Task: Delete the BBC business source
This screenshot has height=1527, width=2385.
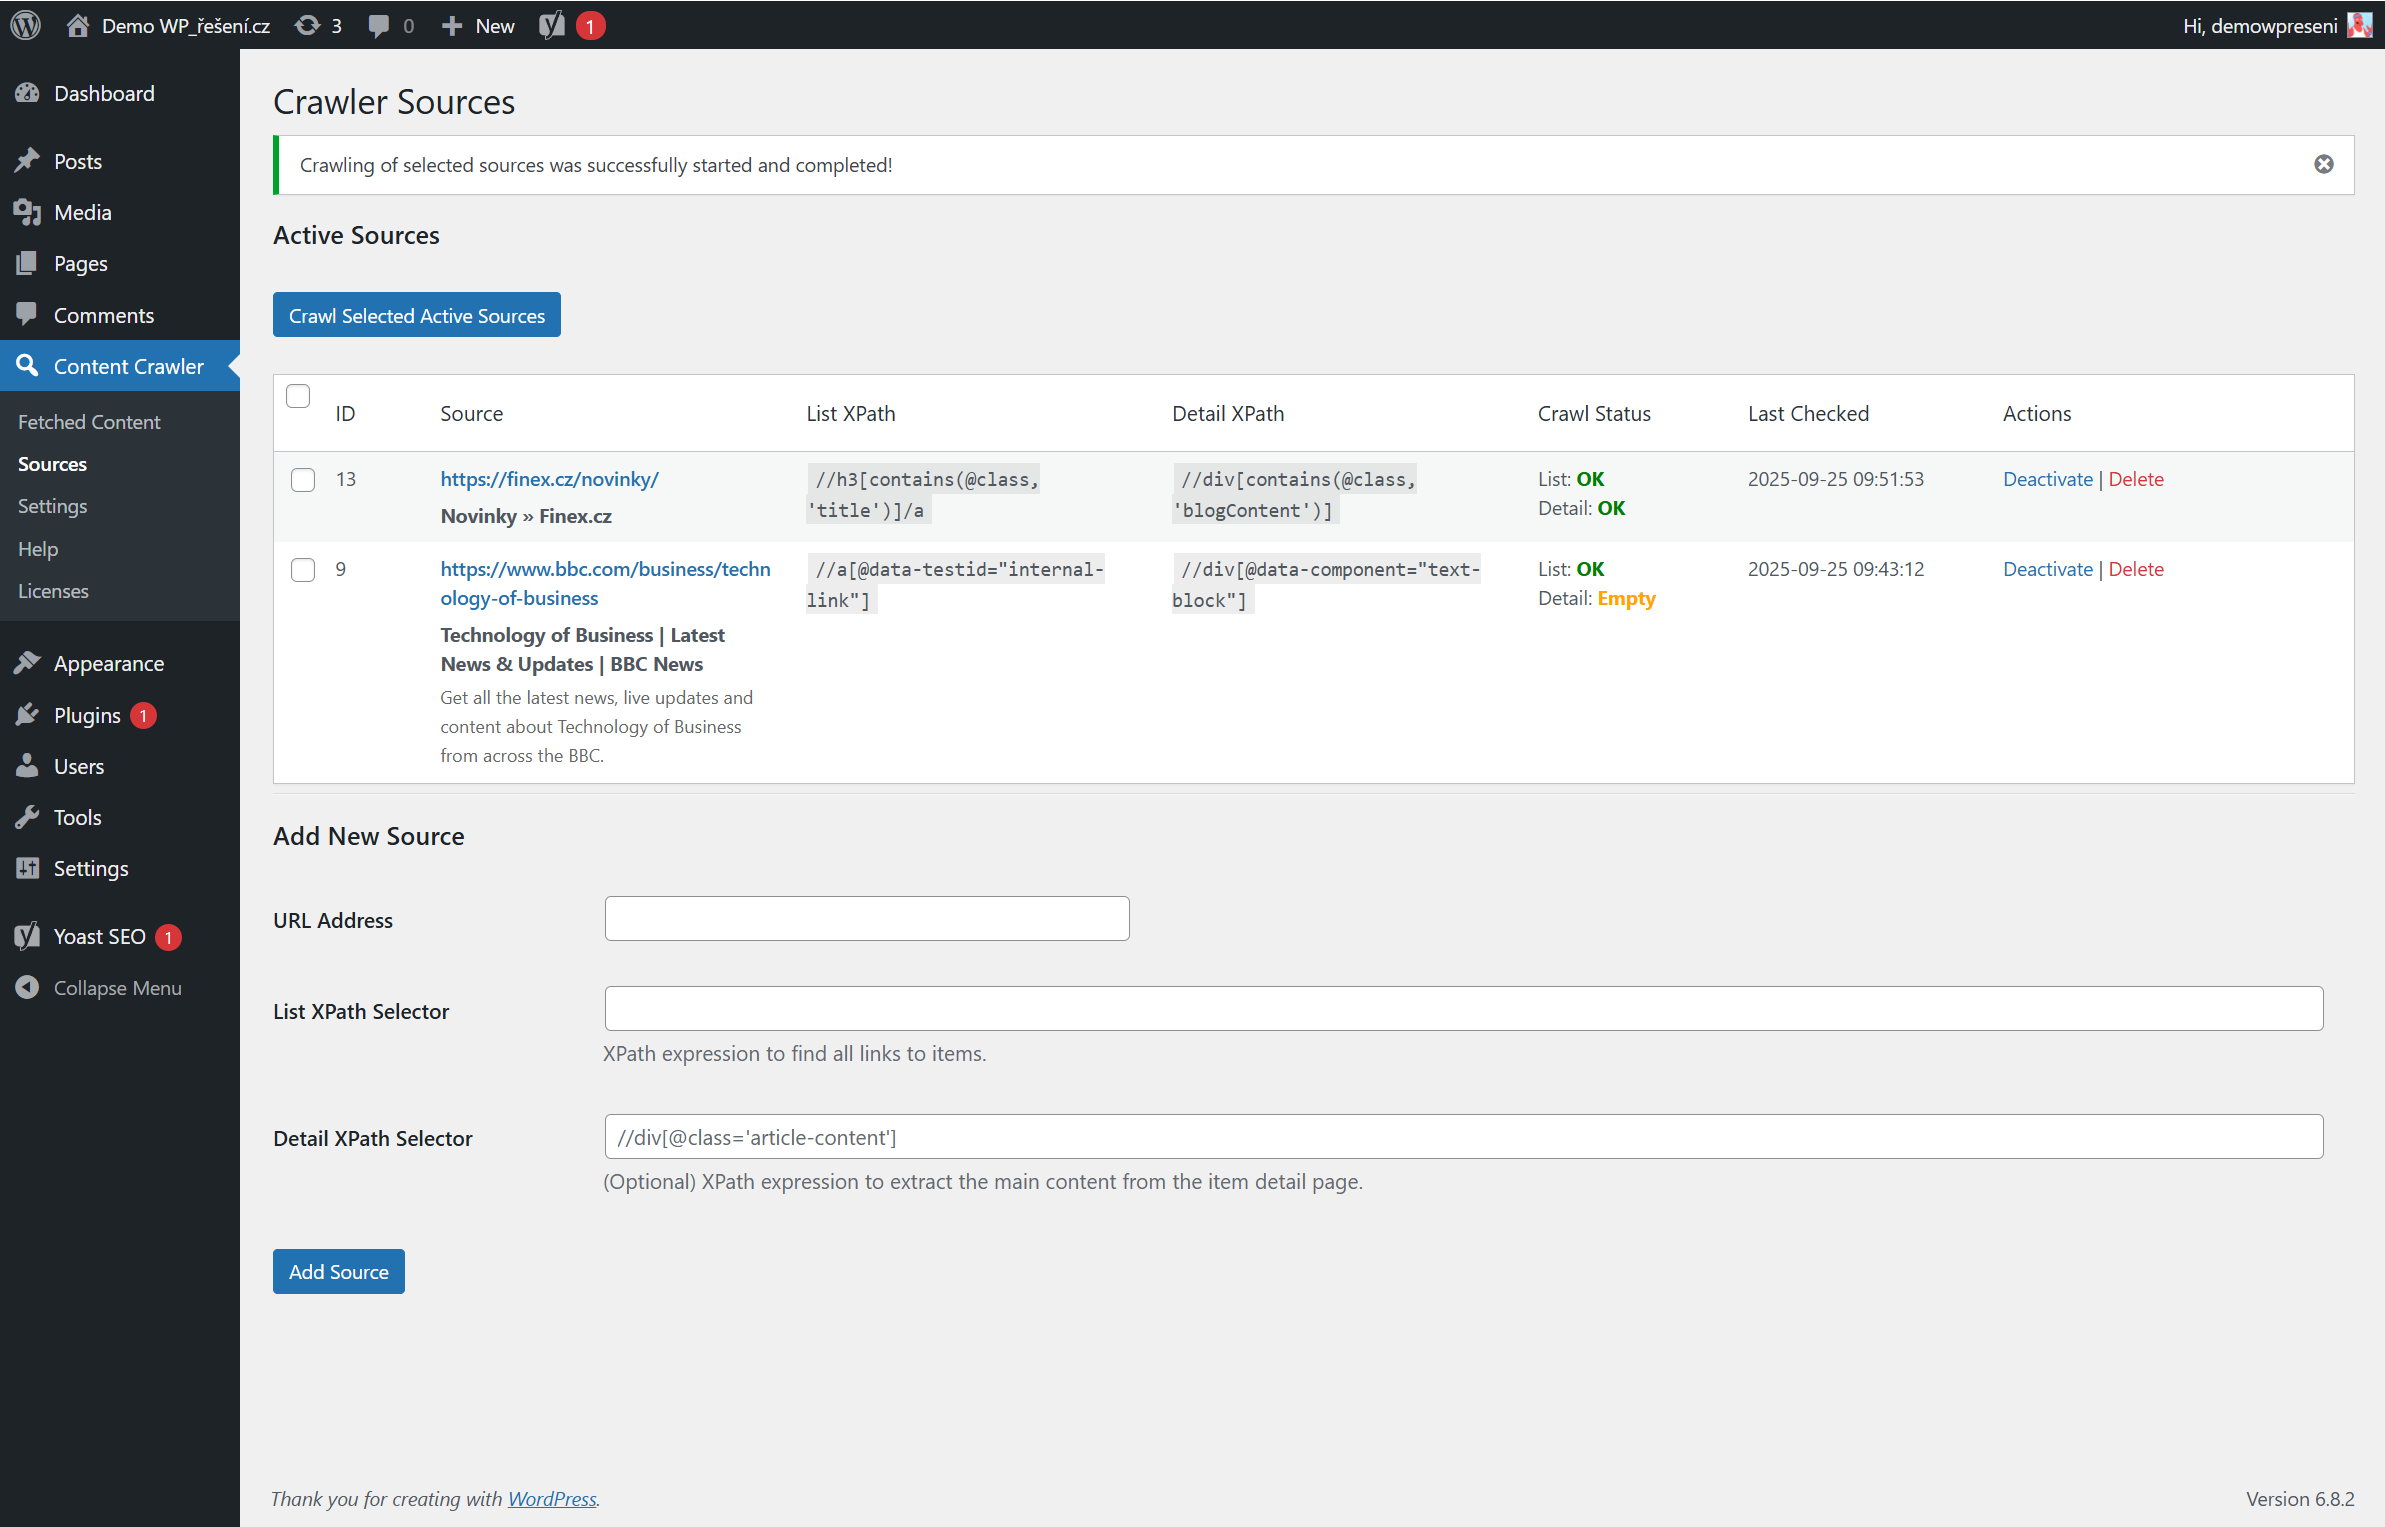Action: click(x=2135, y=569)
